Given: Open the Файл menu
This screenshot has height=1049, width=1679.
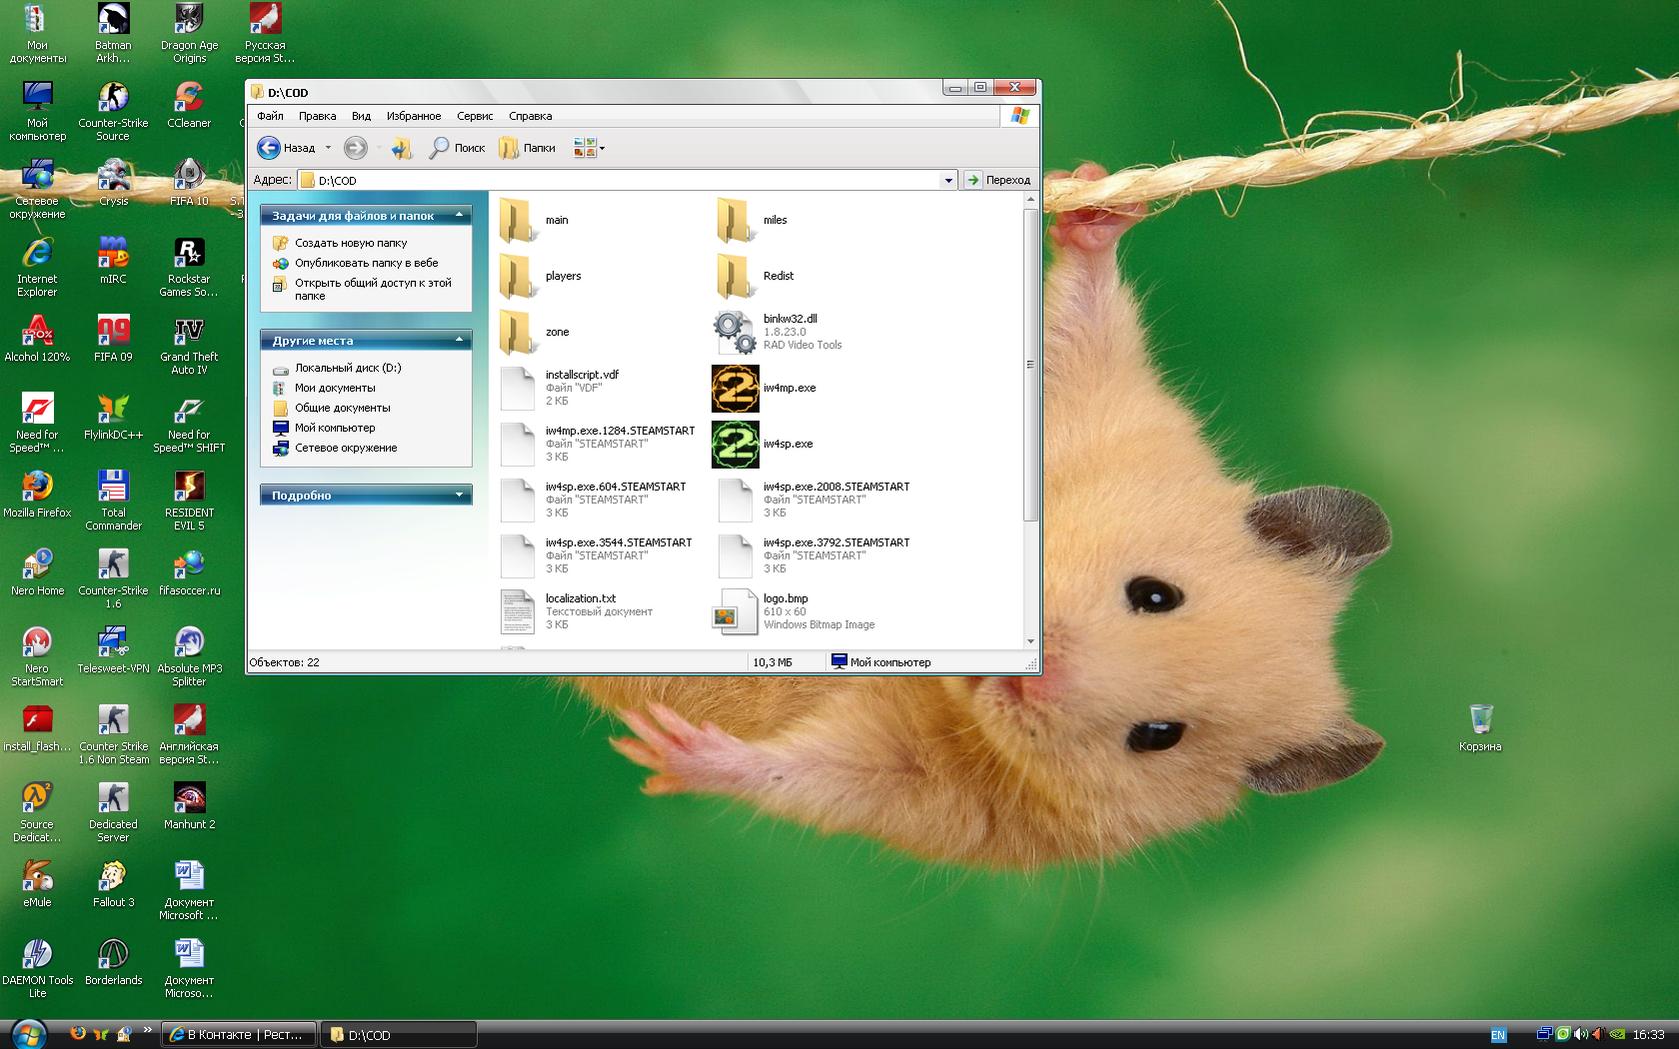Looking at the screenshot, I should coord(270,116).
